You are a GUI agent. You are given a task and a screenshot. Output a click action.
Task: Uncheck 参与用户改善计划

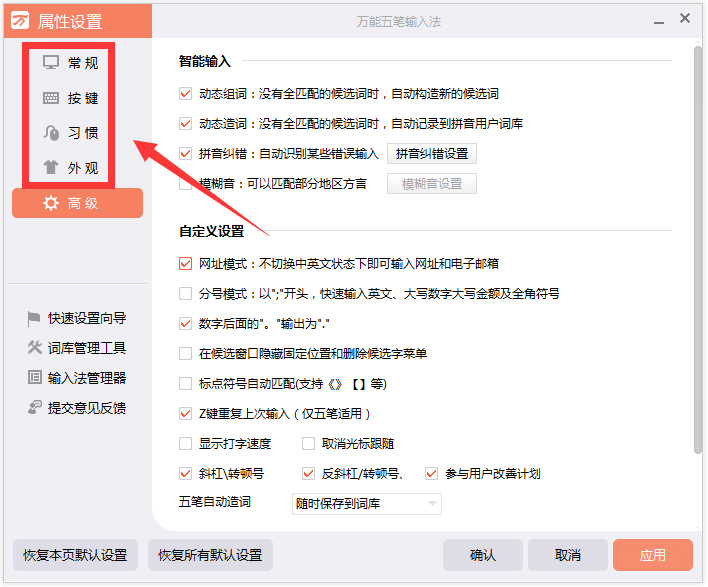click(x=431, y=473)
